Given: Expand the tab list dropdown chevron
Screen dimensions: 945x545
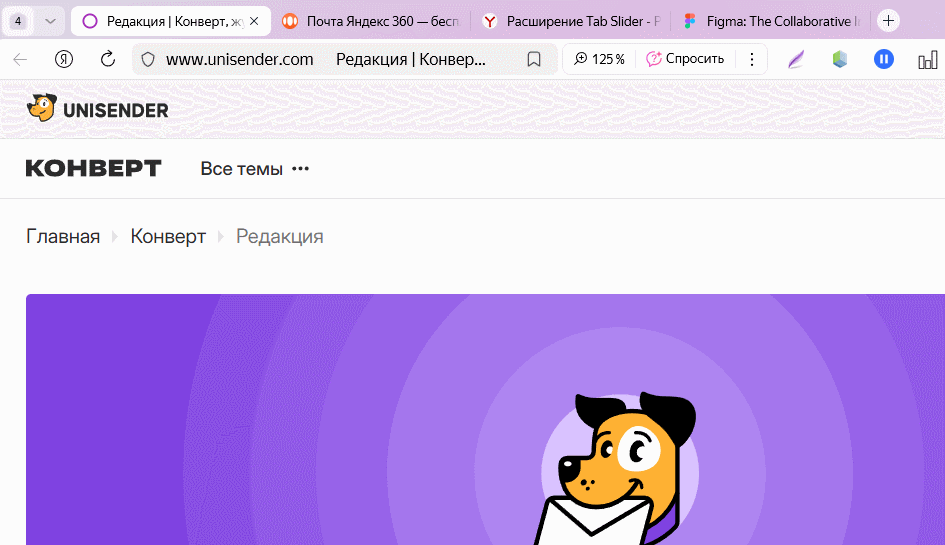Looking at the screenshot, I should pos(51,21).
